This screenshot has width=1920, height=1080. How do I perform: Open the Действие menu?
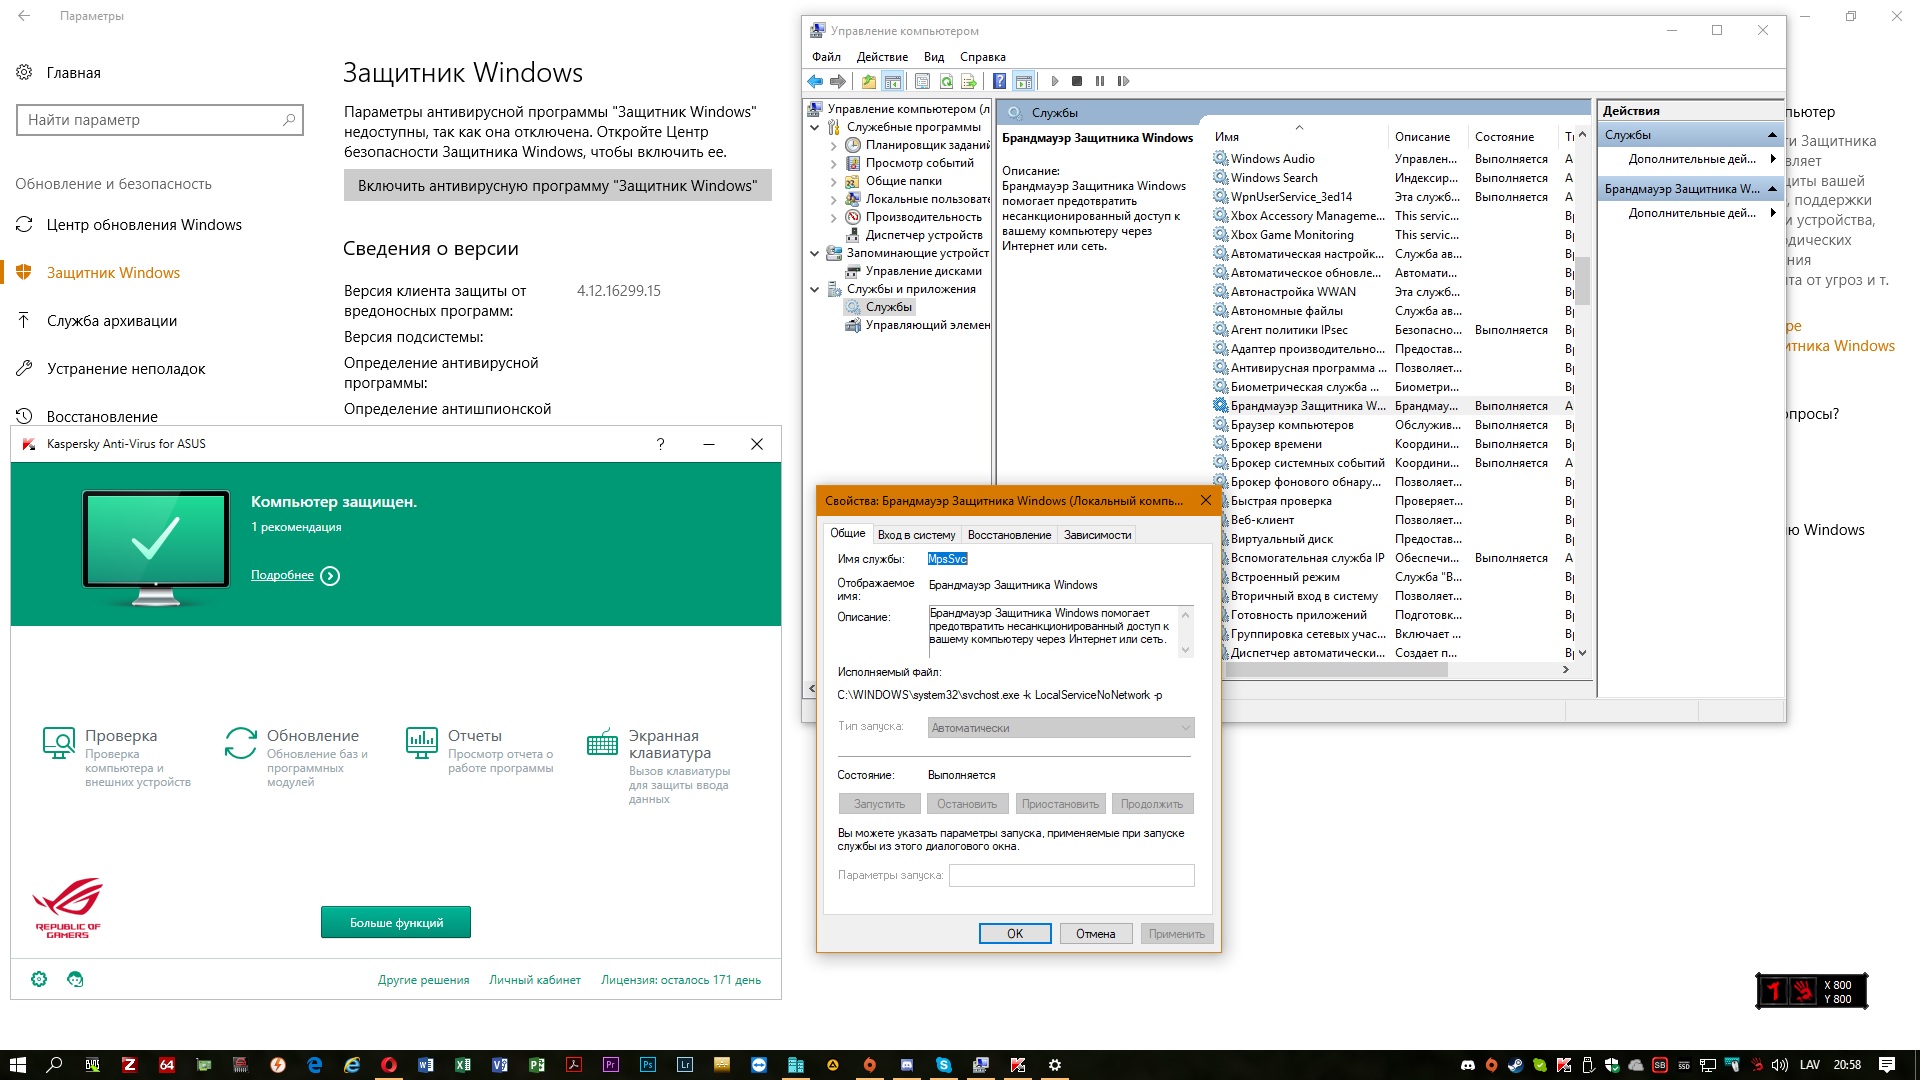882,57
